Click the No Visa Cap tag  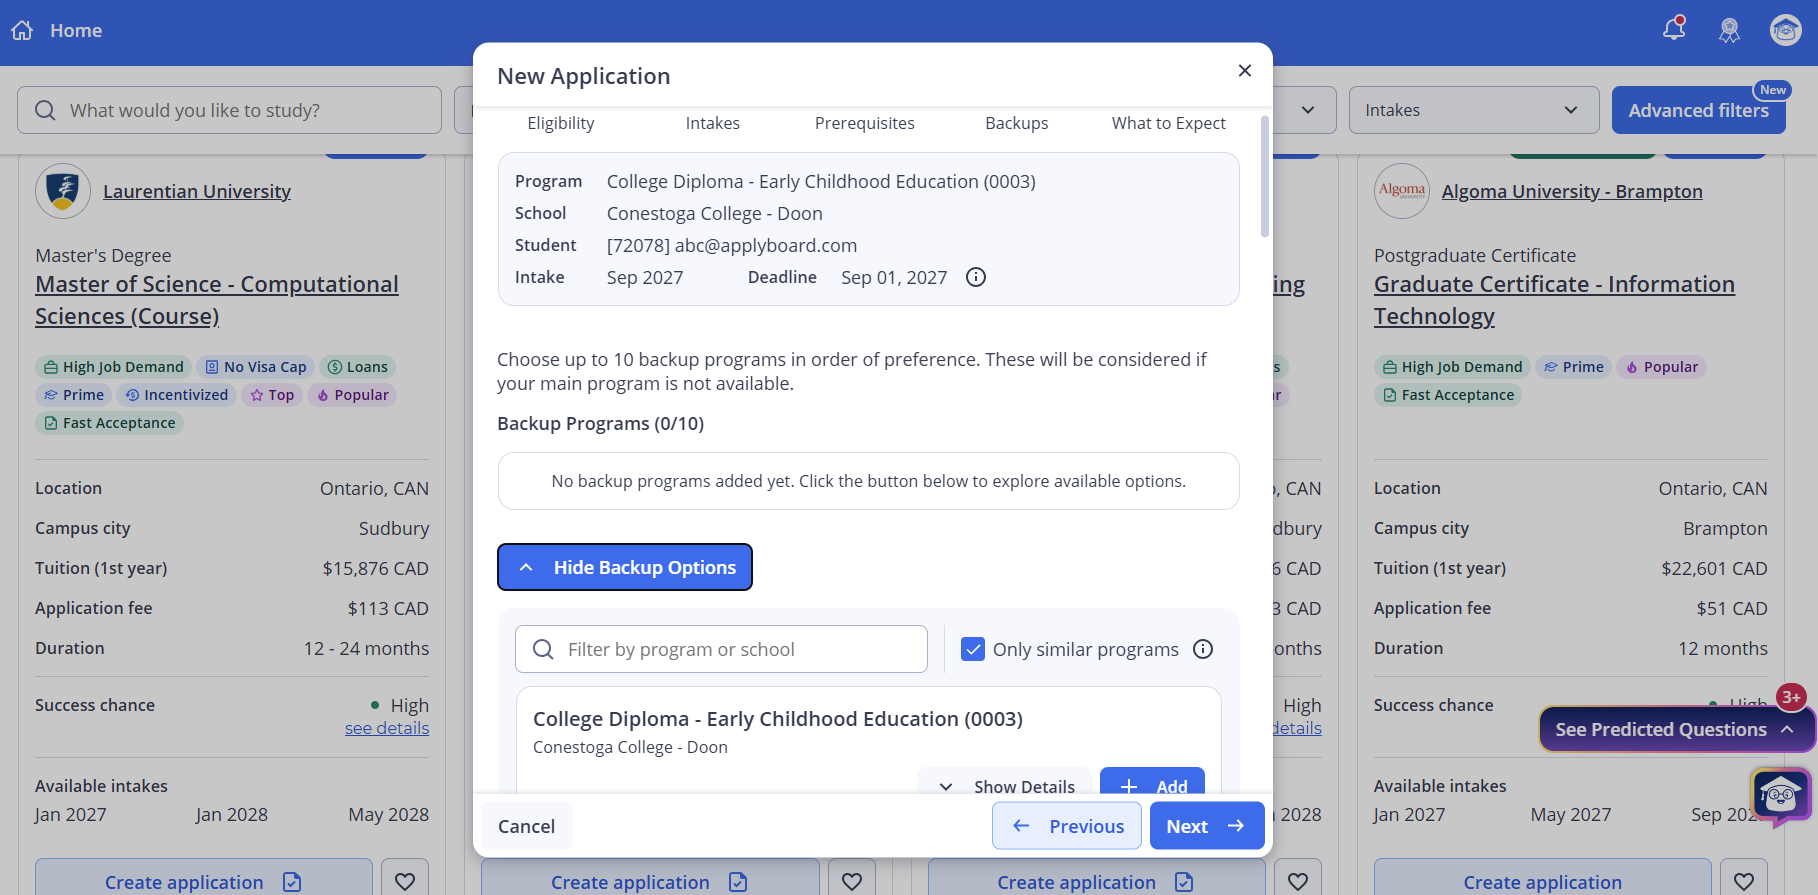click(x=255, y=367)
